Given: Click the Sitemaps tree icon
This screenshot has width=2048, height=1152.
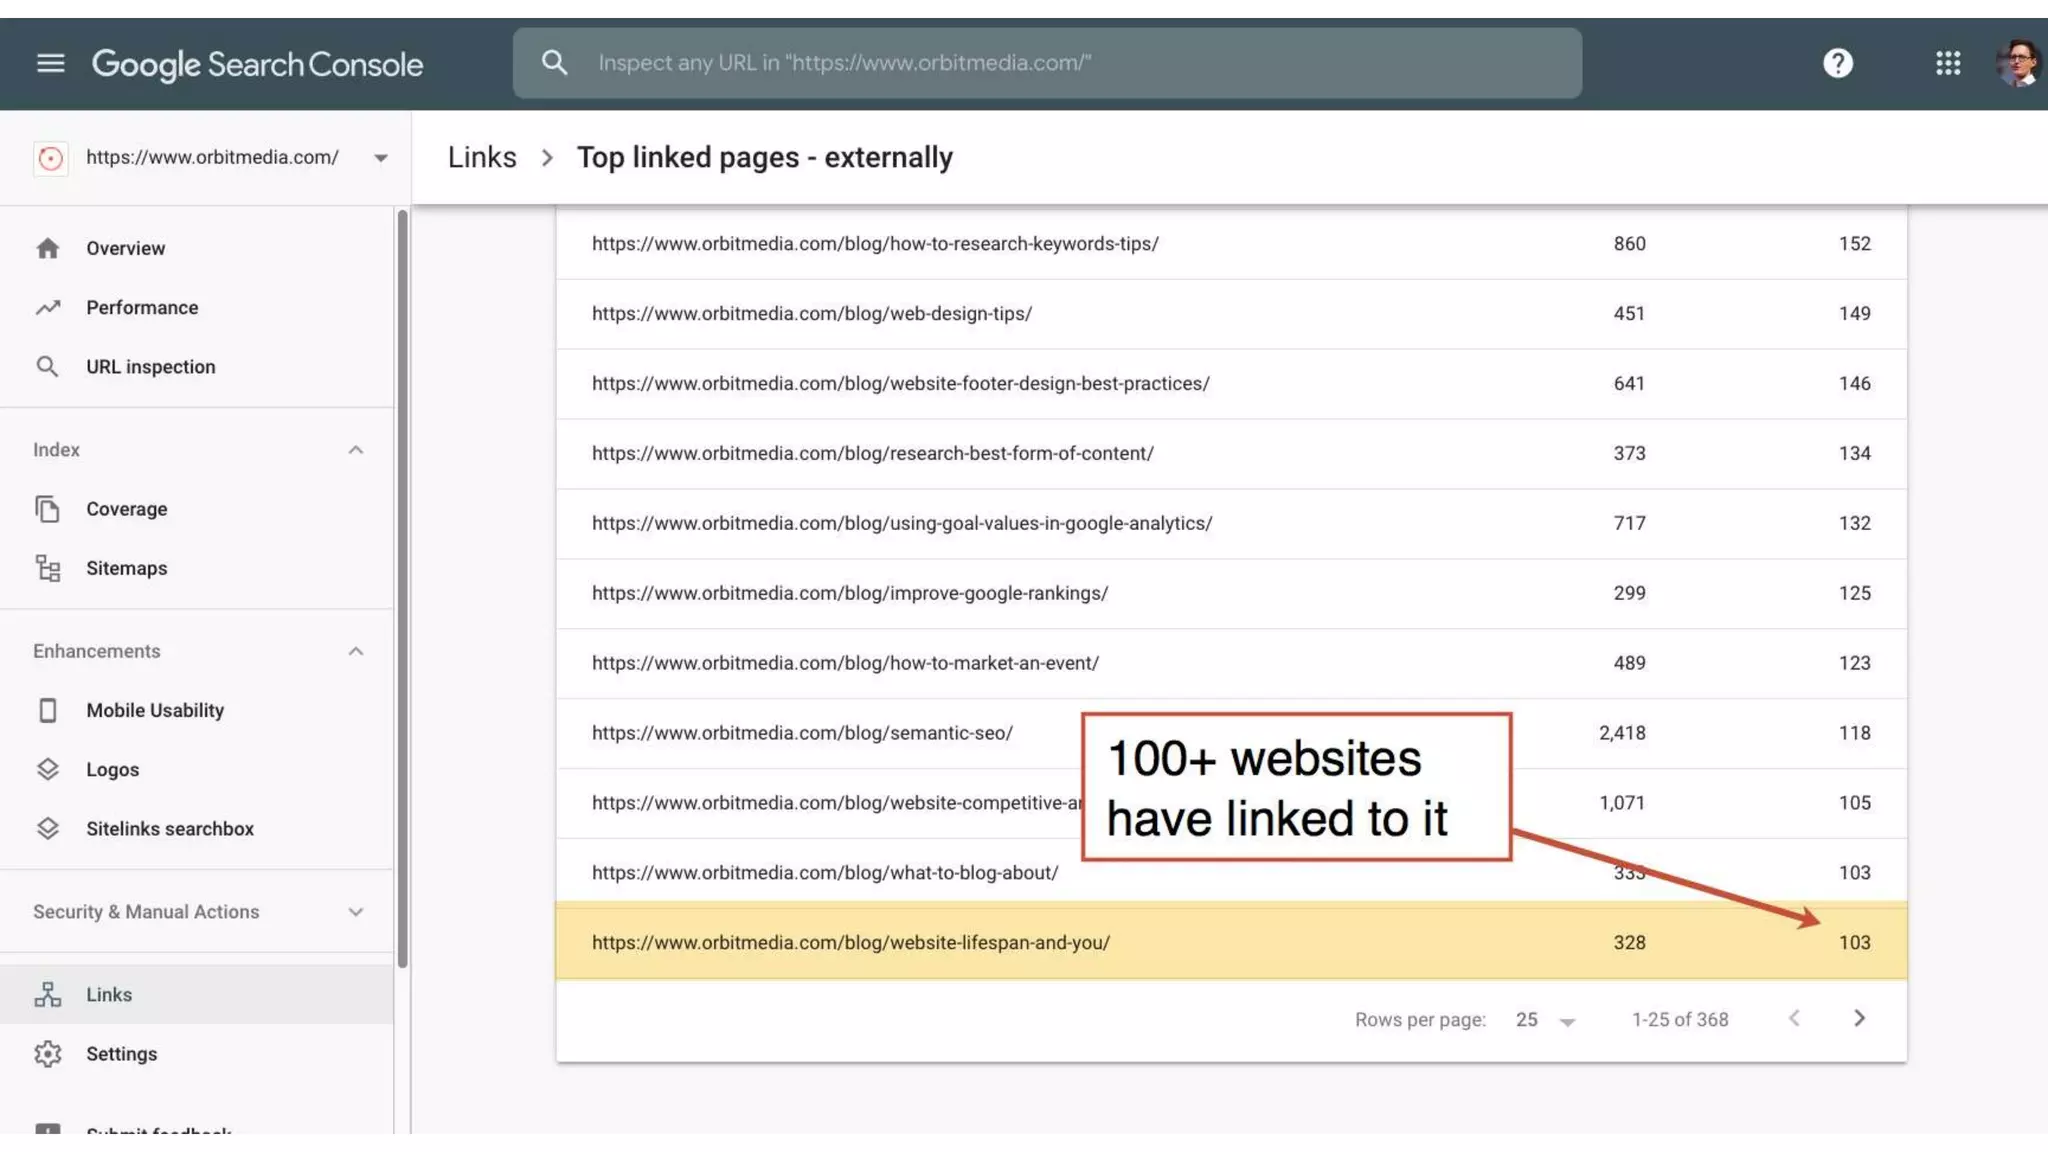Looking at the screenshot, I should 48,568.
